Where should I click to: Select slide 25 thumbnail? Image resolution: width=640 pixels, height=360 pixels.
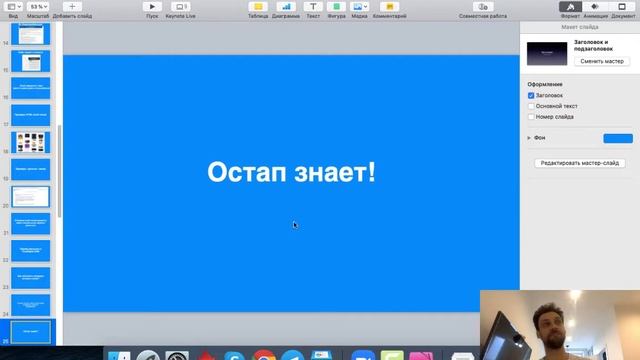pos(31,332)
